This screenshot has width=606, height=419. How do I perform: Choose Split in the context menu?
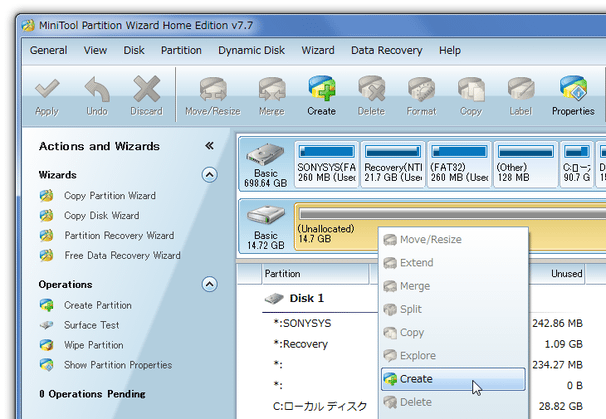(453, 309)
